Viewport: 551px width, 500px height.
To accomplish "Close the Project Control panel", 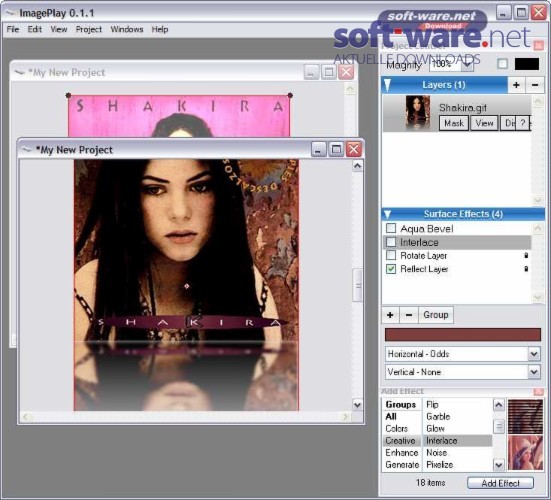I will click(x=538, y=45).
